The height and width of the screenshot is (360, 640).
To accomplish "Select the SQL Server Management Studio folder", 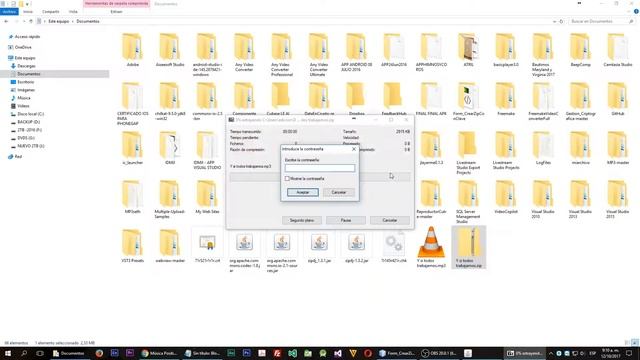I will (468, 202).
